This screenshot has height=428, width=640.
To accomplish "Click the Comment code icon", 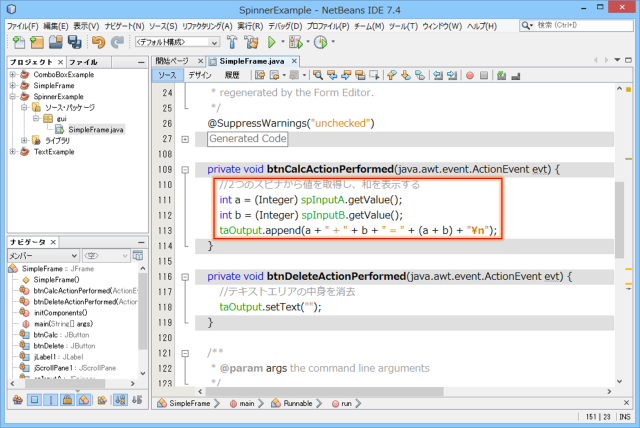I will 502,75.
